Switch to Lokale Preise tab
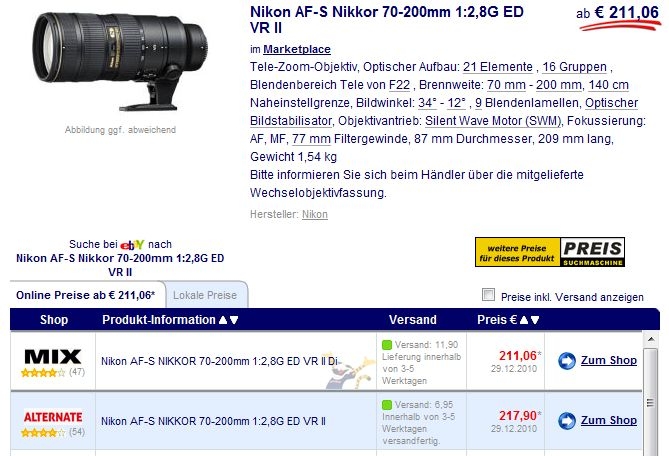Screen dimensions: 669x456 [205, 295]
